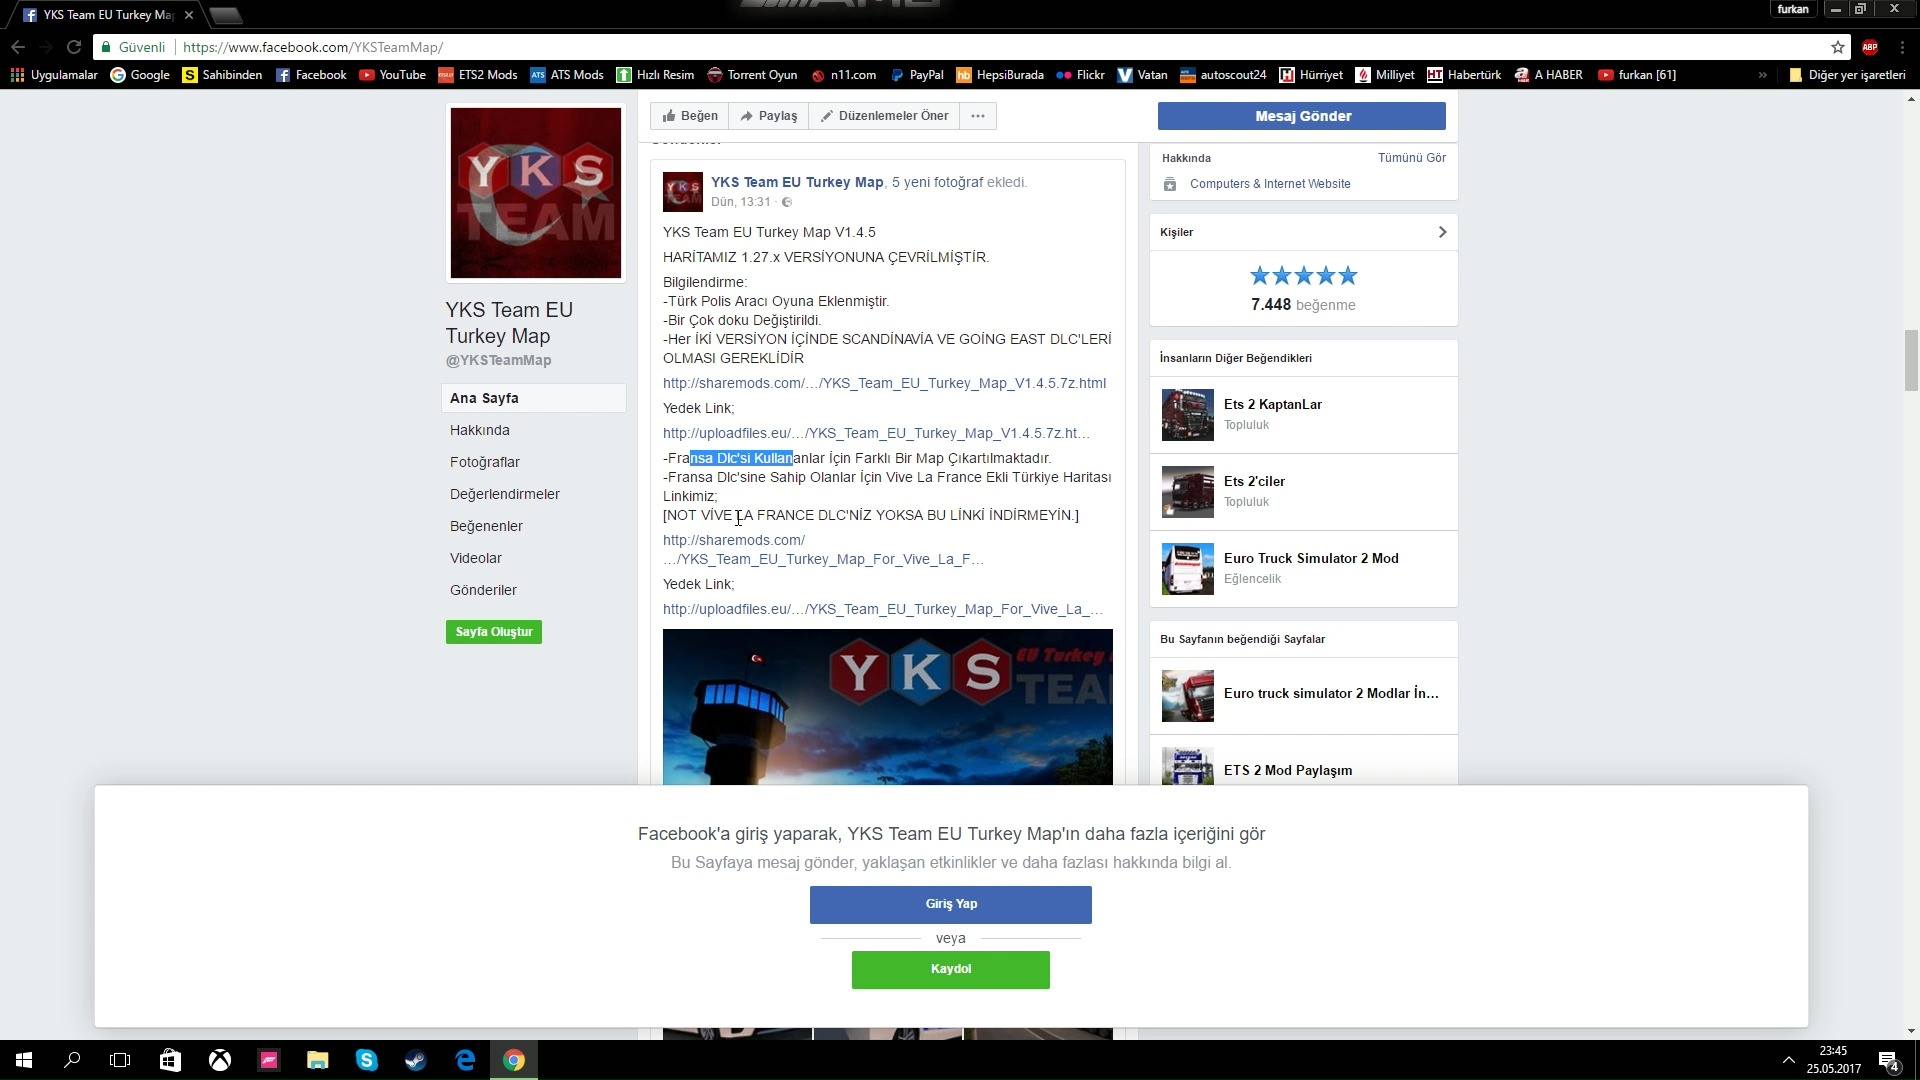This screenshot has height=1080, width=1920.
Task: Open the Sahibinden bookmark
Action: click(222, 75)
